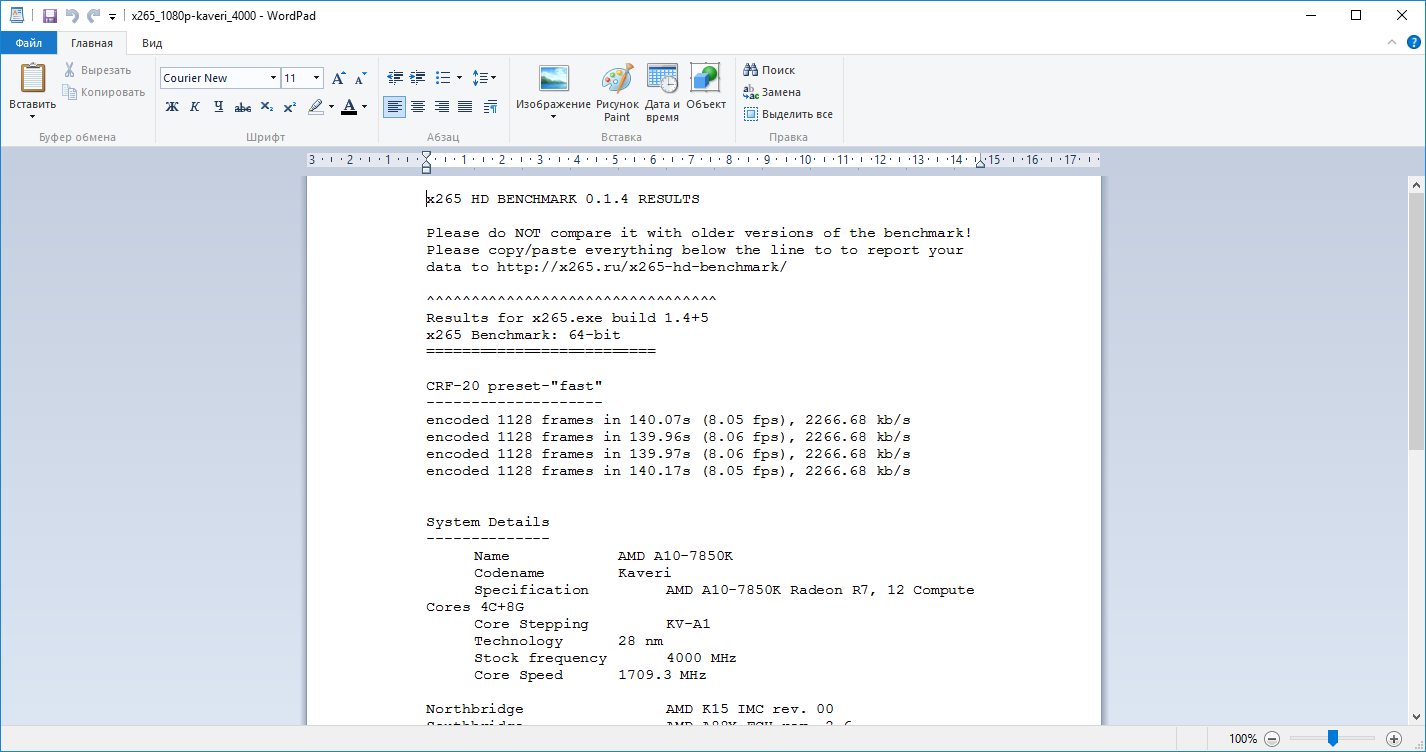1426x752 pixels.
Task: Insert date and time (Дата и время)
Action: click(x=662, y=92)
